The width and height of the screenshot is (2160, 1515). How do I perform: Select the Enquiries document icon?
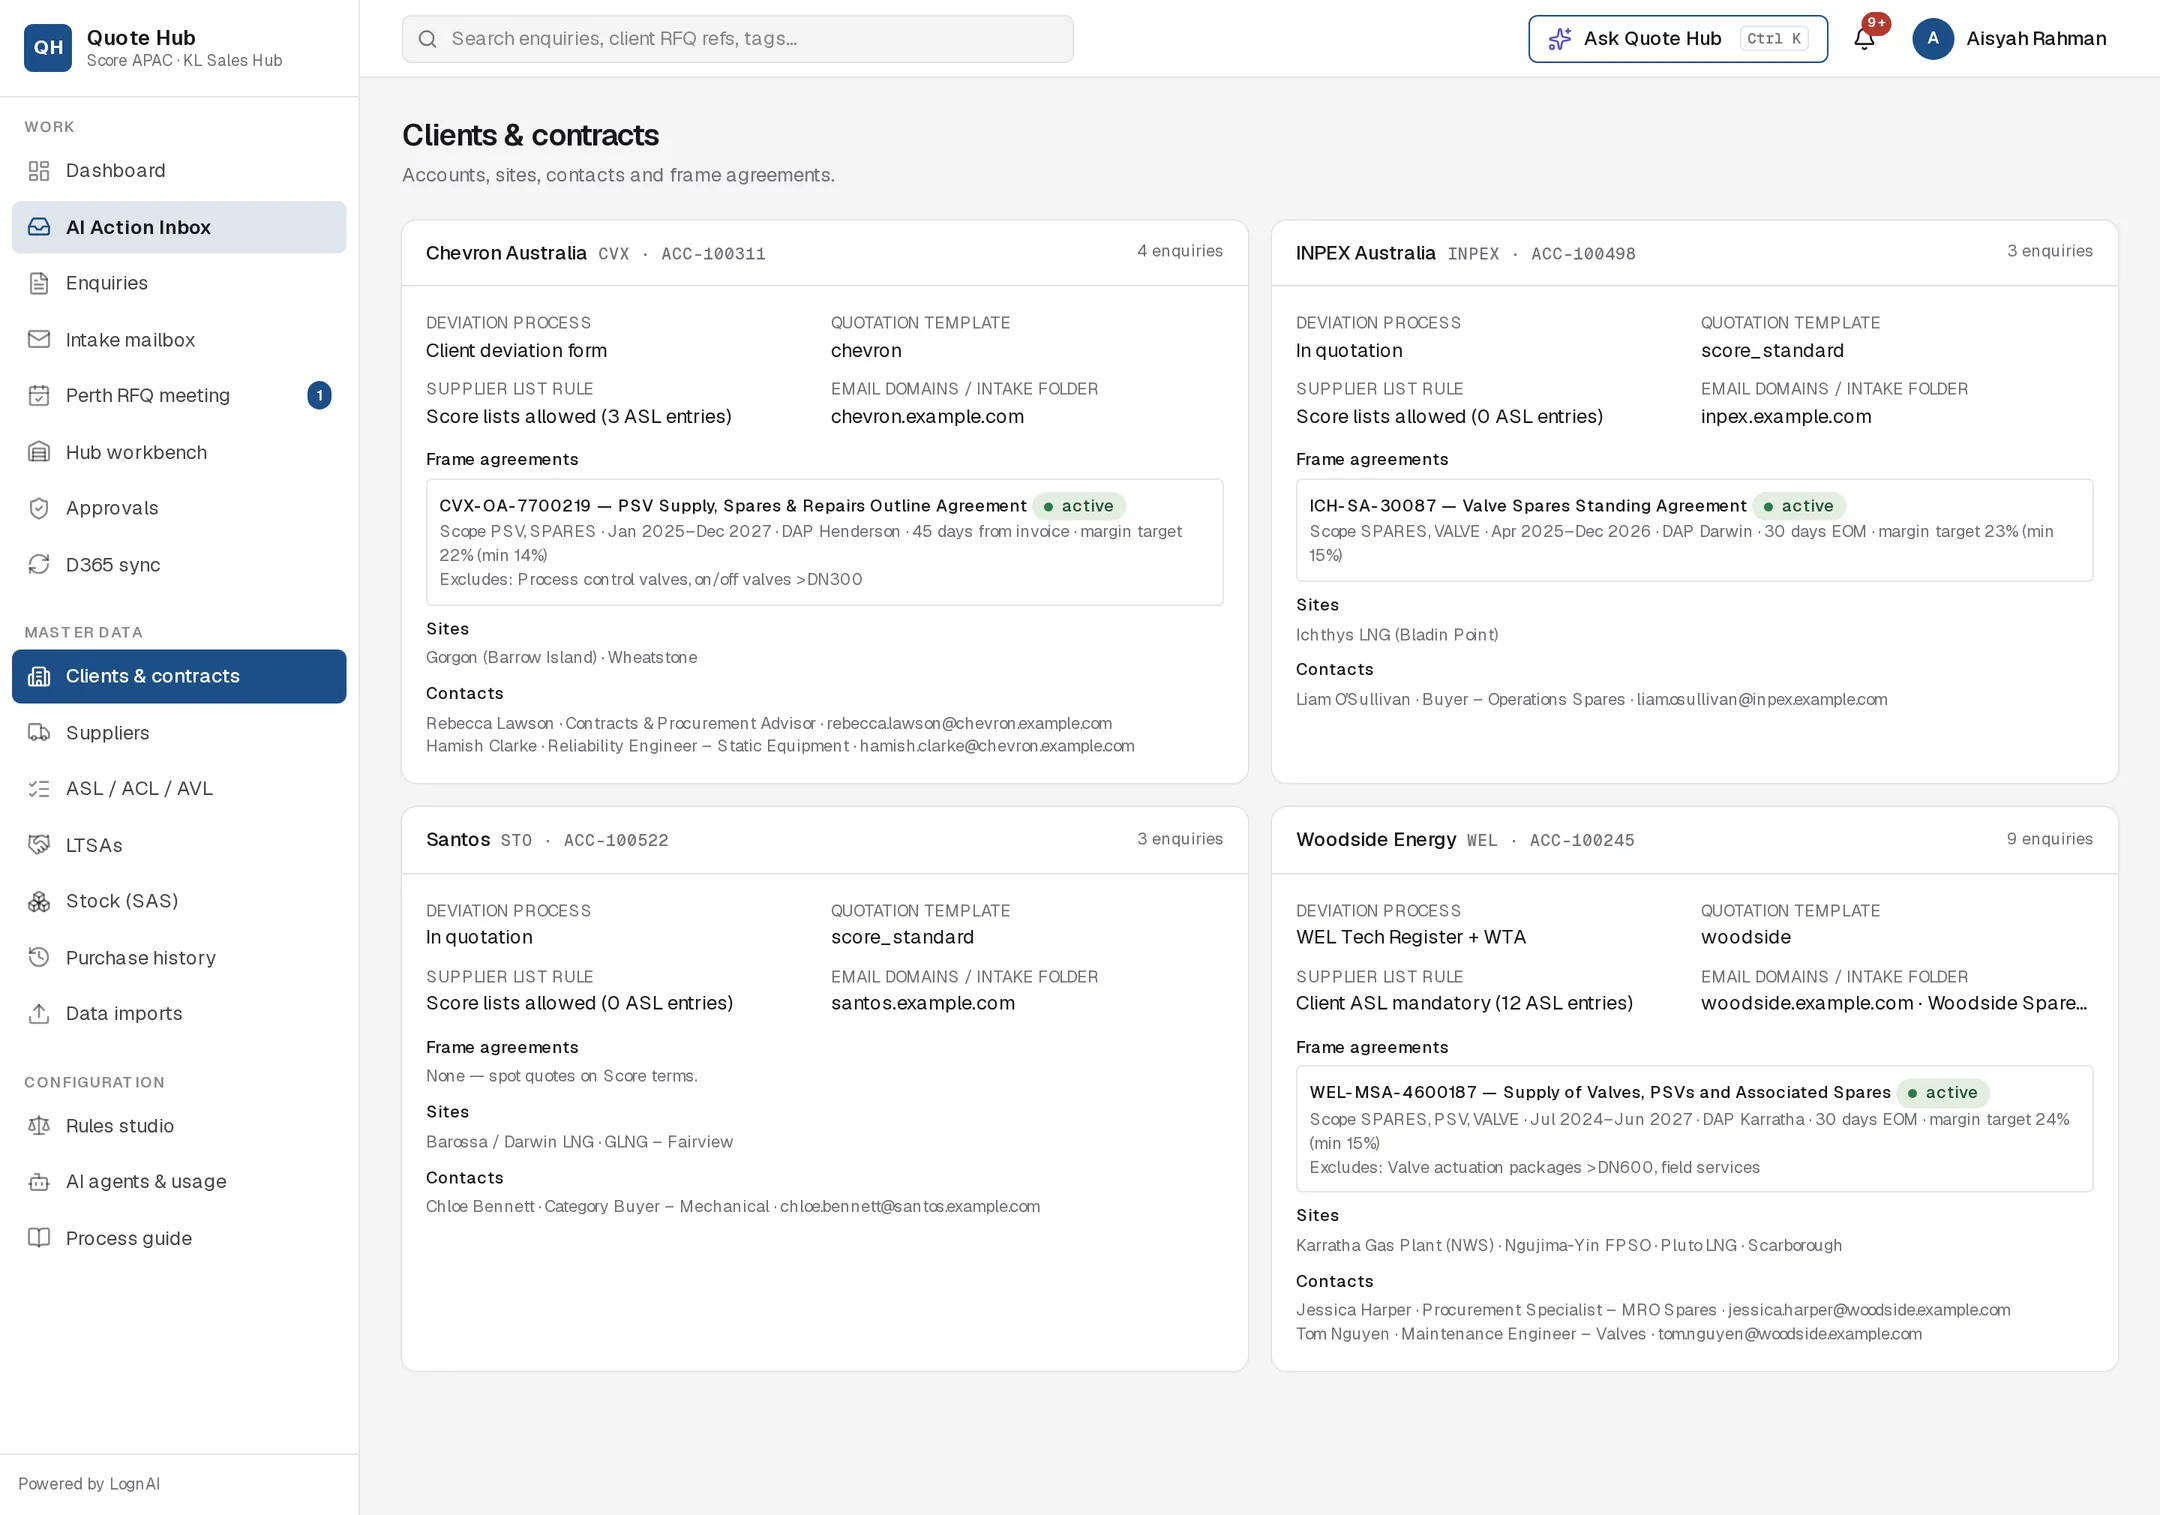click(39, 283)
